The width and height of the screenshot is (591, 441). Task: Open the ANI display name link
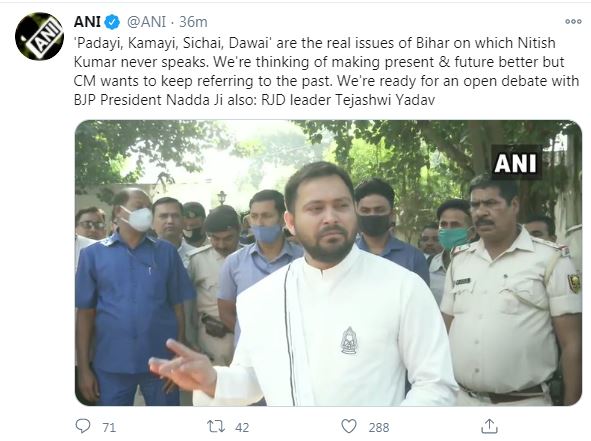coord(87,22)
